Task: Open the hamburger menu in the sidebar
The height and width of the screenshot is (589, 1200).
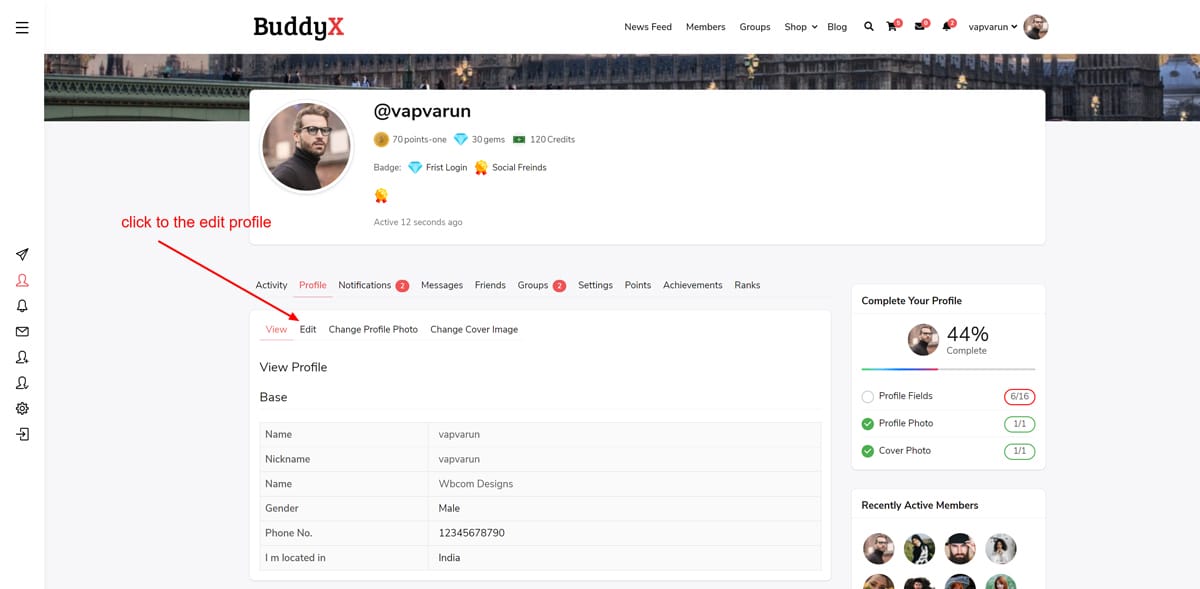Action: tap(22, 28)
